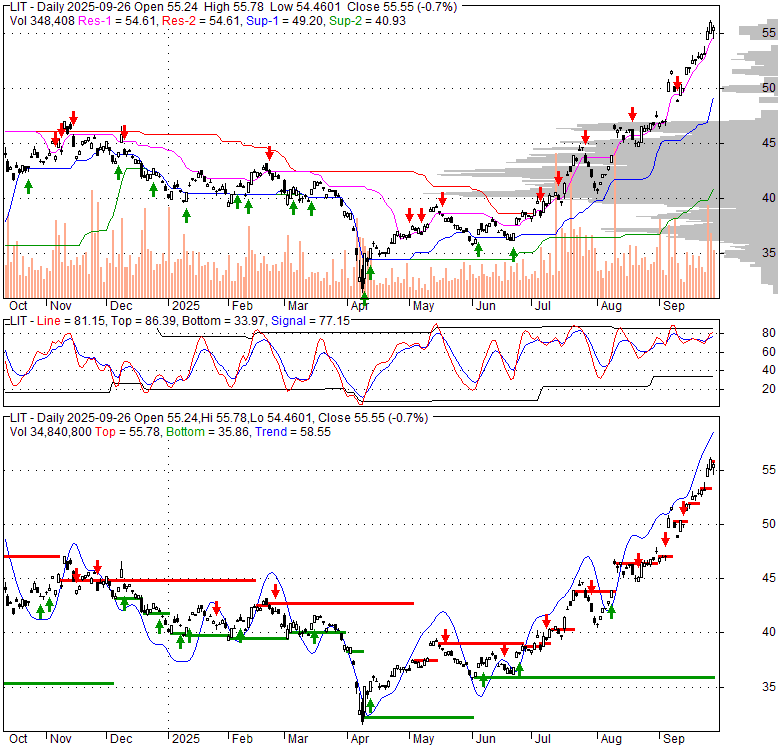780x745 pixels.
Task: Select the Apr label on top chart time axis
Action: tap(360, 305)
